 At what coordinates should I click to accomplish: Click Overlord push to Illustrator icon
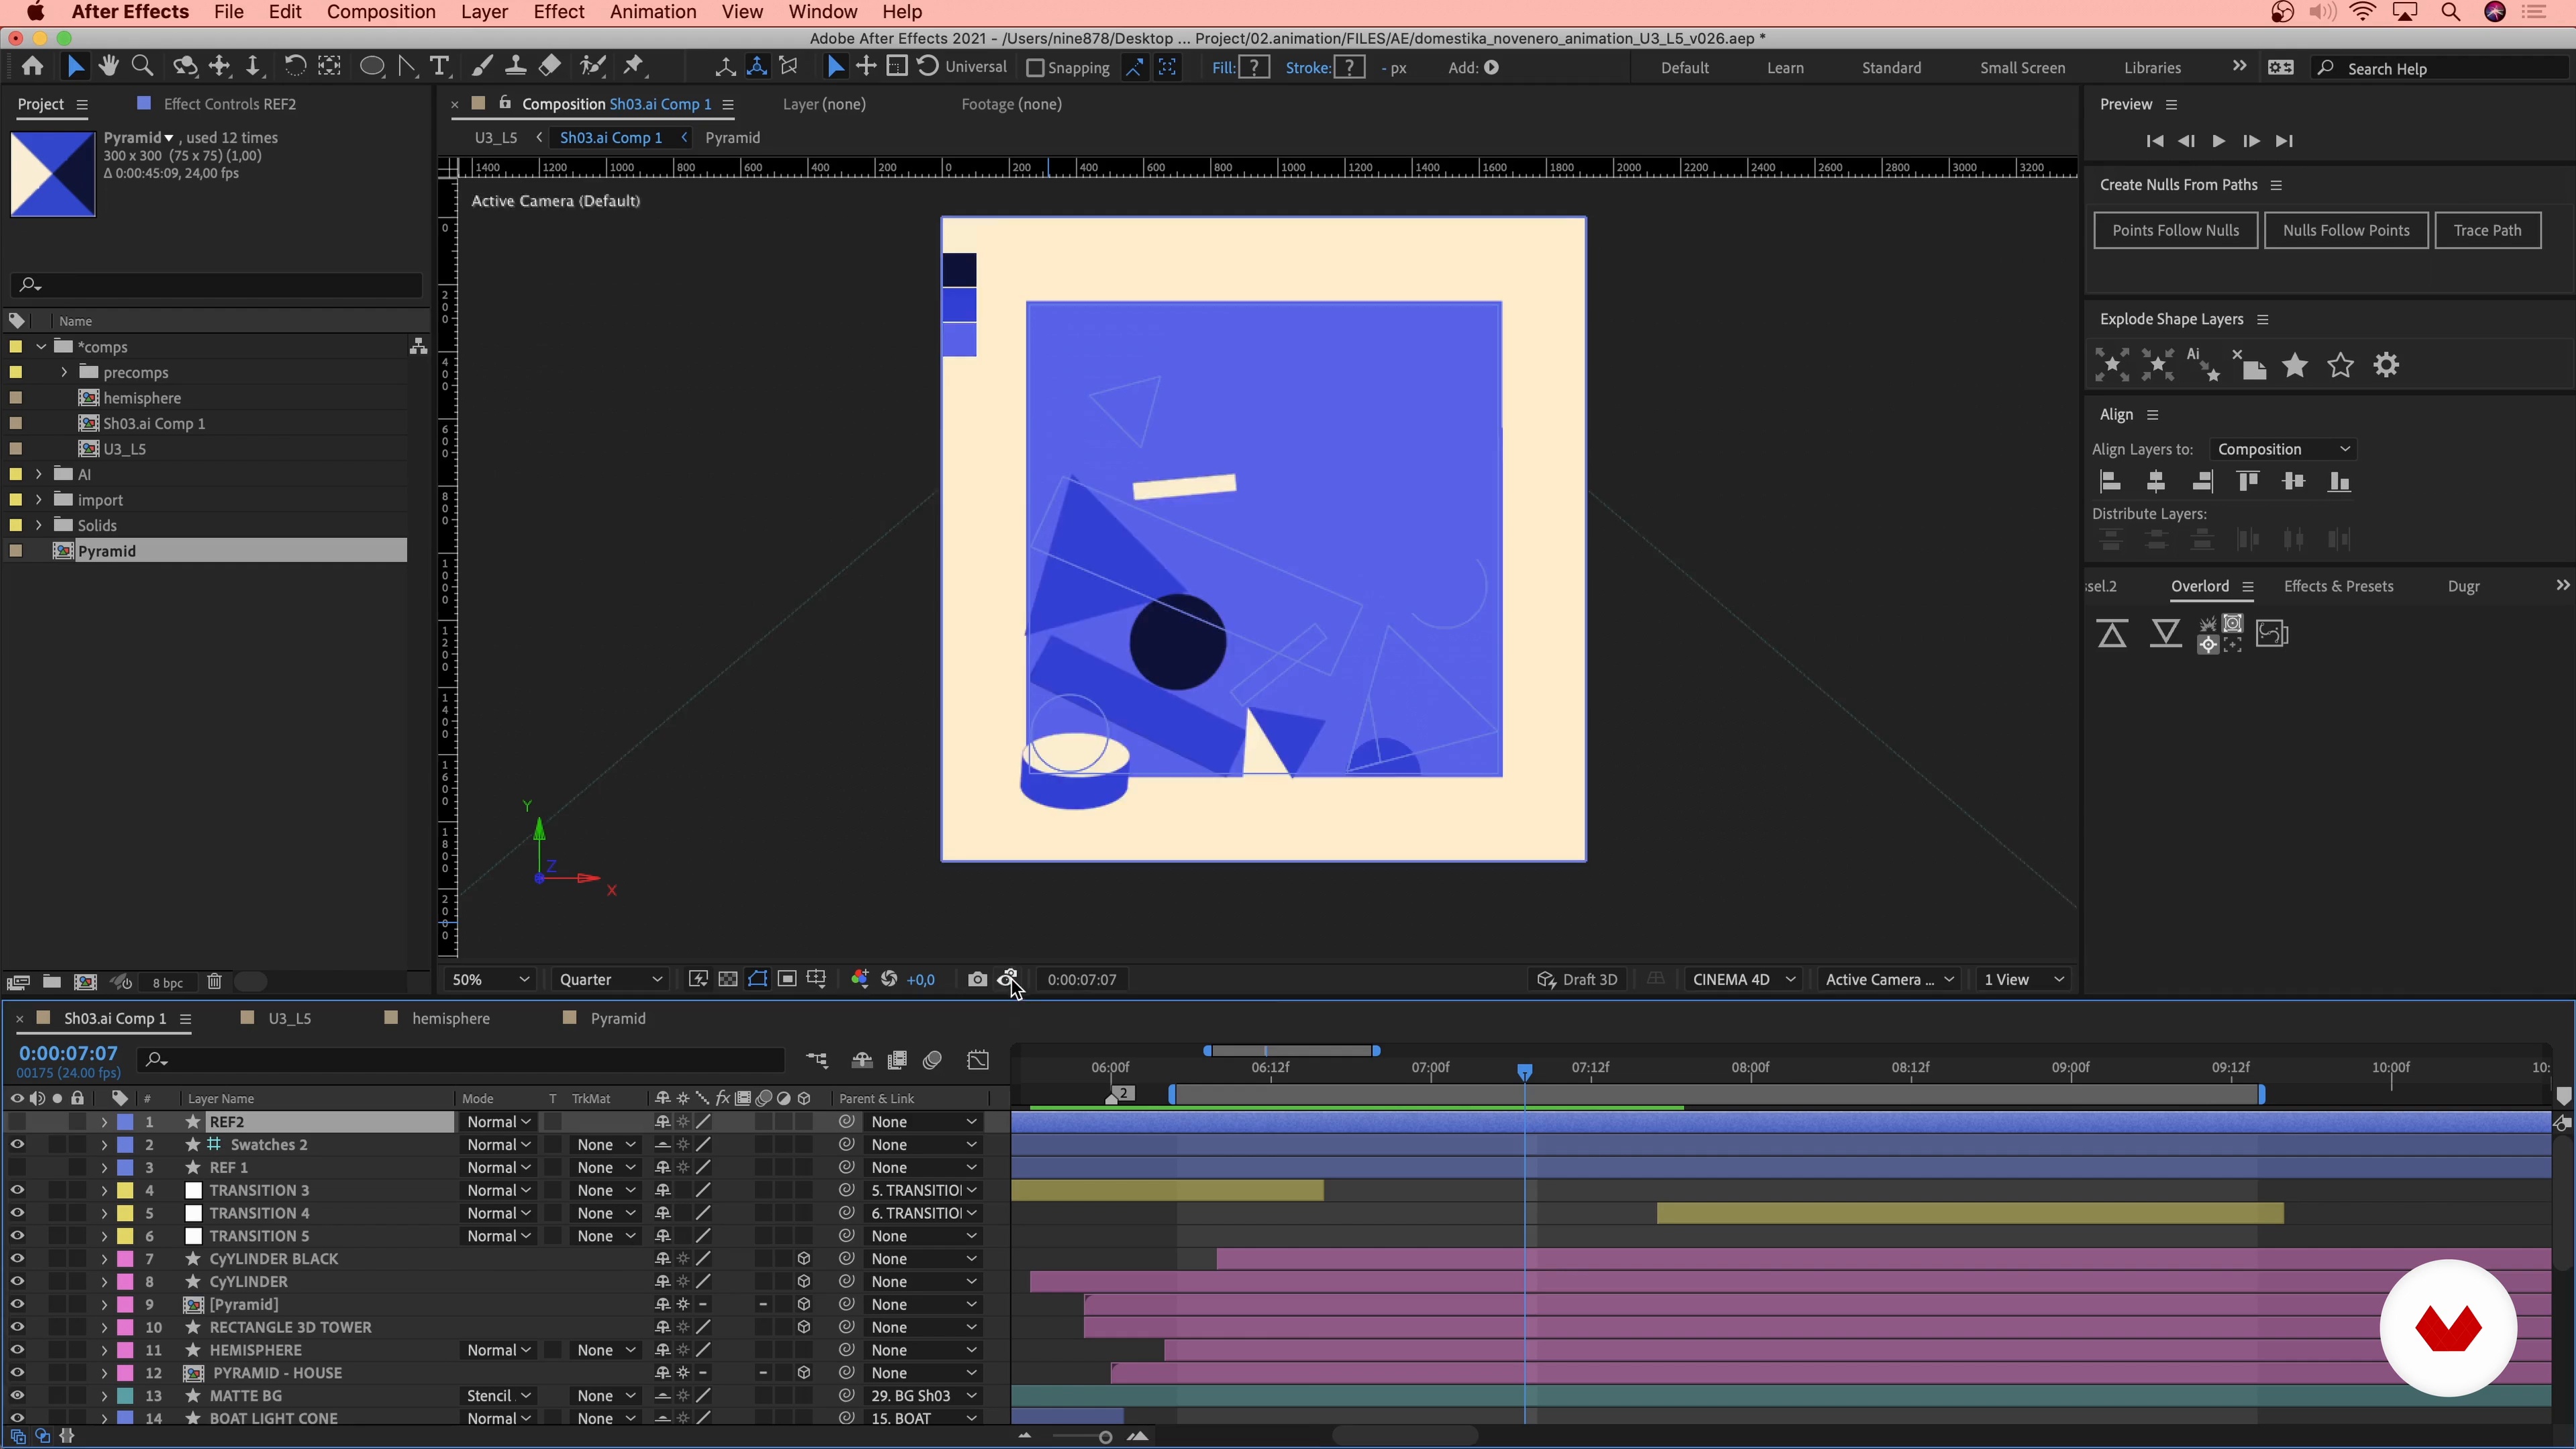pos(2112,634)
